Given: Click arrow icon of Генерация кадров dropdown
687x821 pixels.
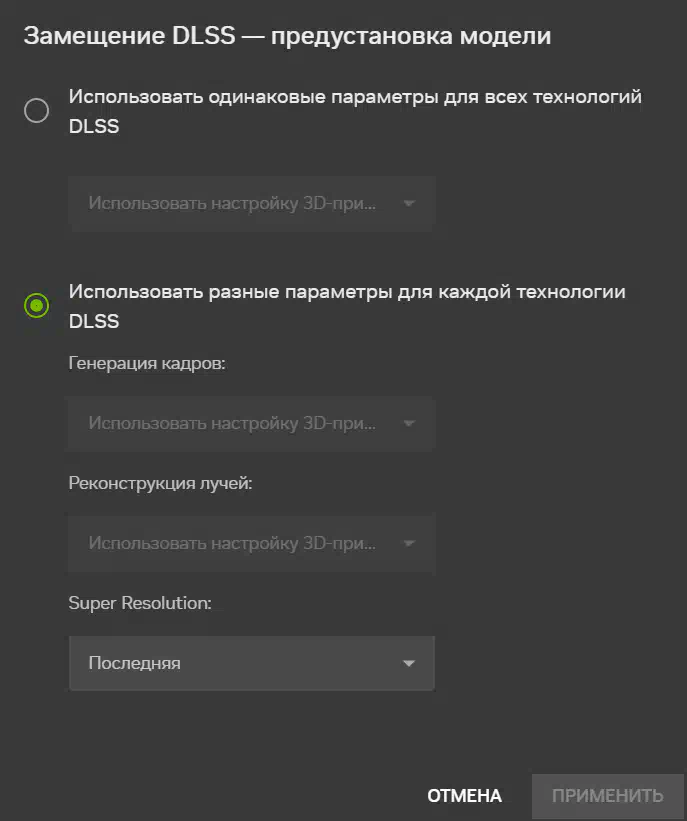Looking at the screenshot, I should (409, 423).
